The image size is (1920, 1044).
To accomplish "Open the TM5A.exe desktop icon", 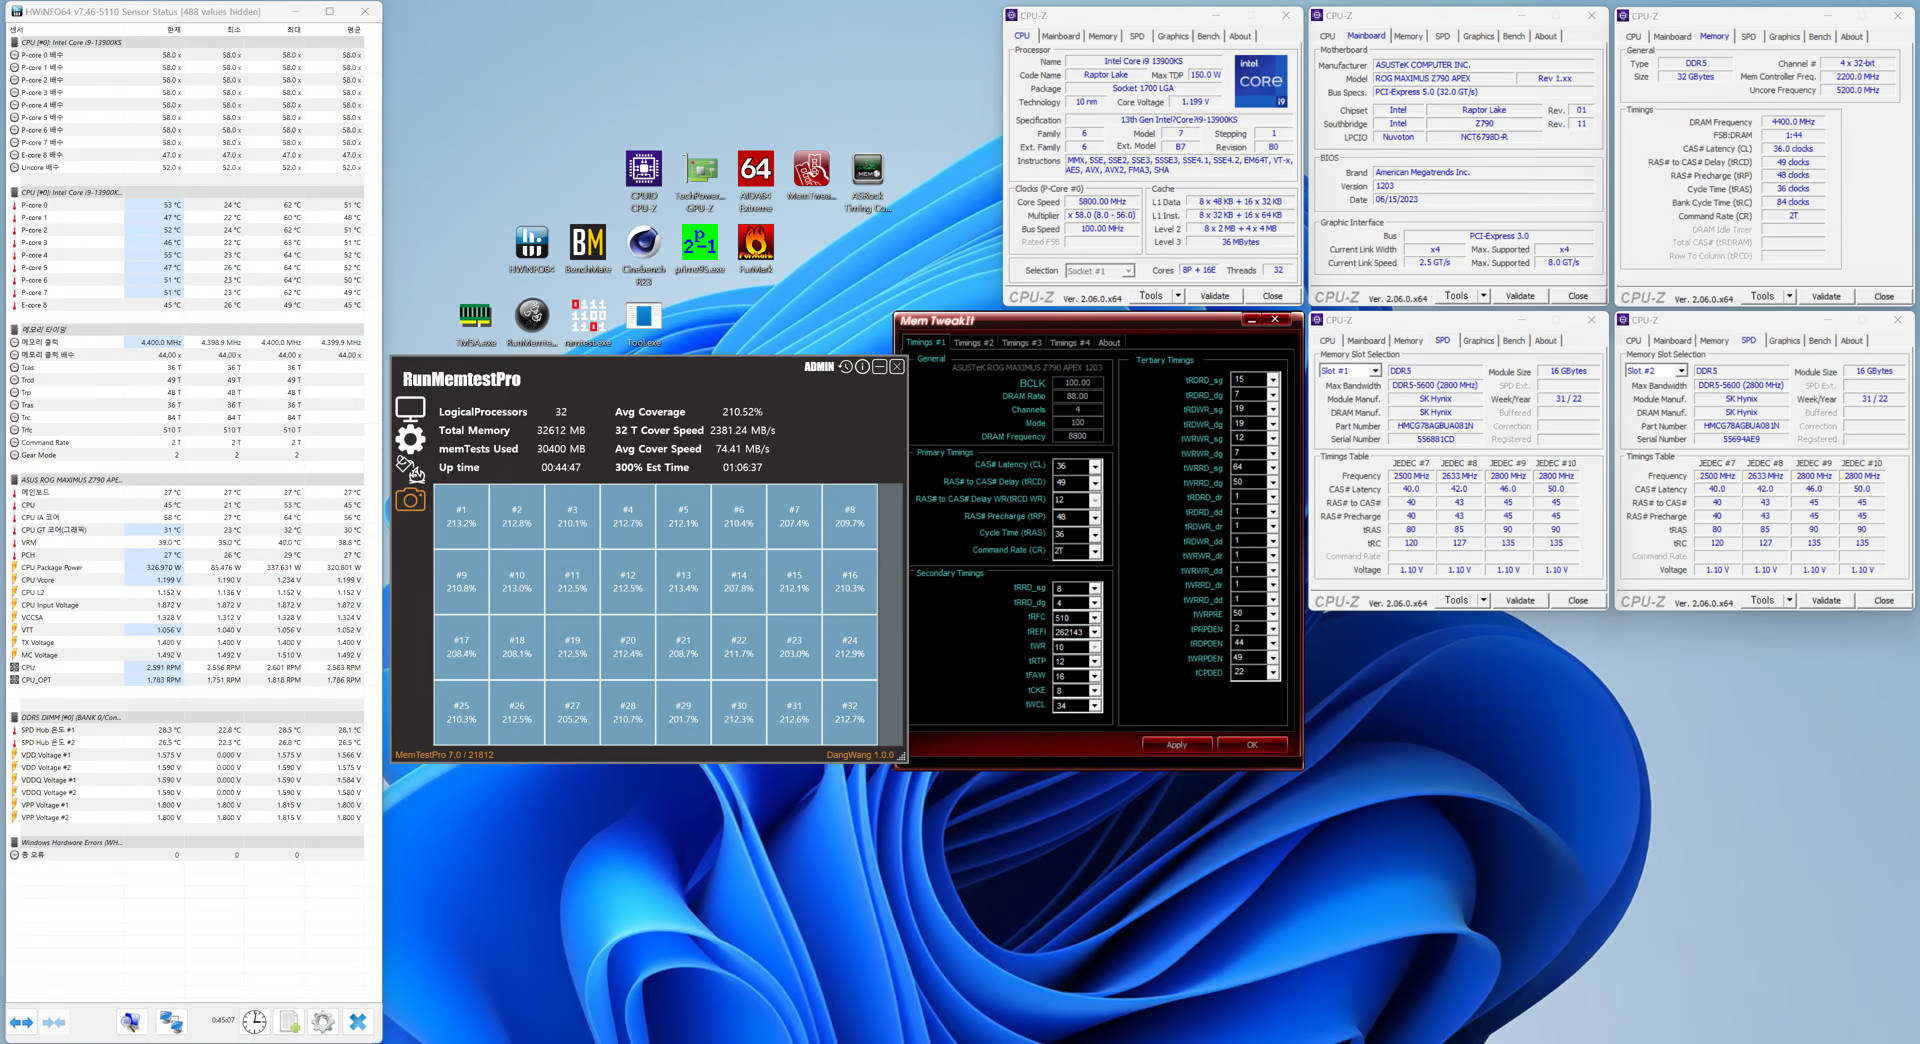I will coord(475,323).
